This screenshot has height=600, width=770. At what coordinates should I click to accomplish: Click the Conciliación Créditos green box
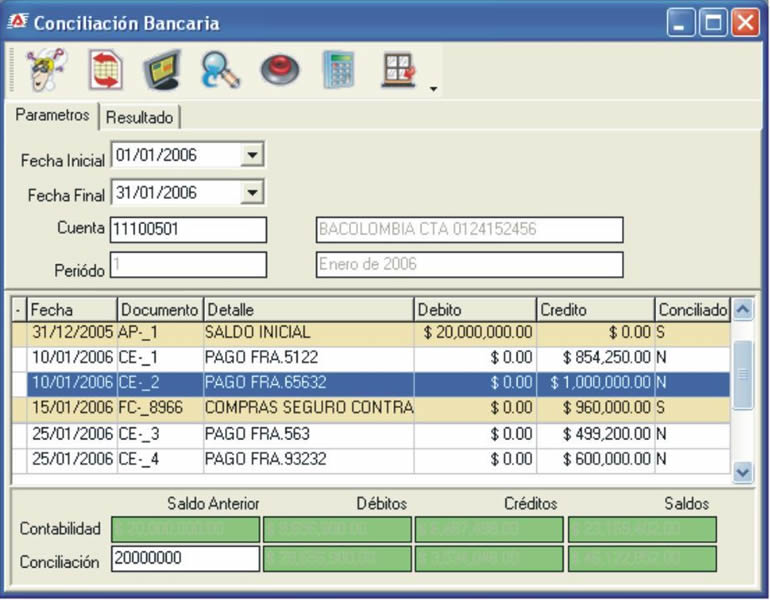[489, 559]
